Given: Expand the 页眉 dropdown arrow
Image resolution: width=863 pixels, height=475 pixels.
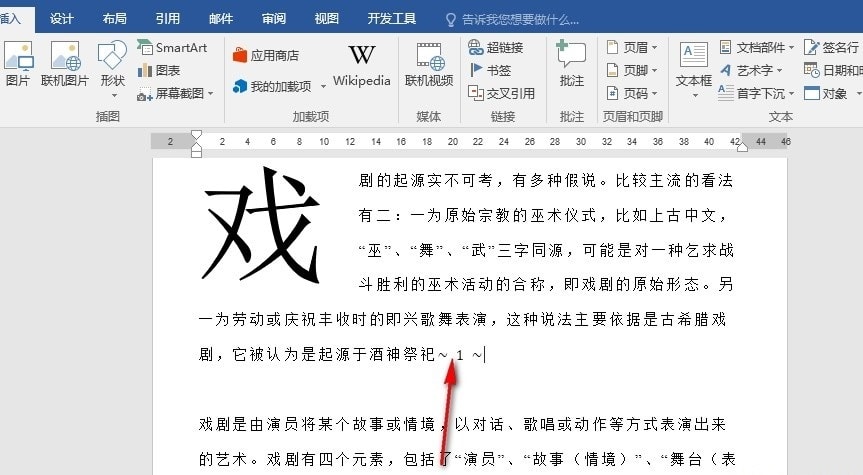Looking at the screenshot, I should coord(654,48).
